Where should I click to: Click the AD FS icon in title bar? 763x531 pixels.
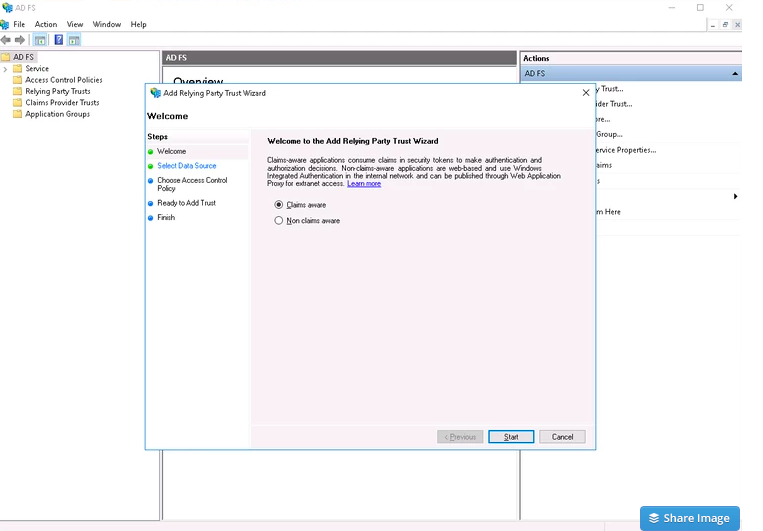point(7,7)
